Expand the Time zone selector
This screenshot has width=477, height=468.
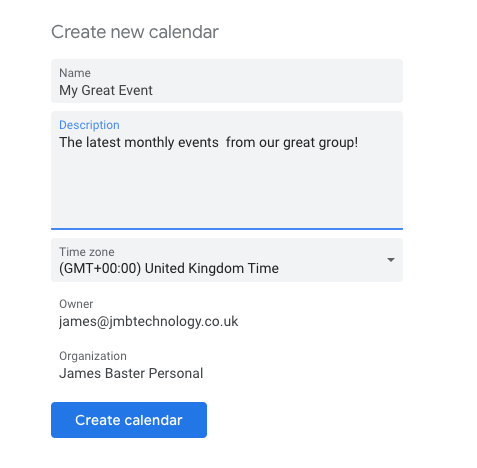click(227, 260)
